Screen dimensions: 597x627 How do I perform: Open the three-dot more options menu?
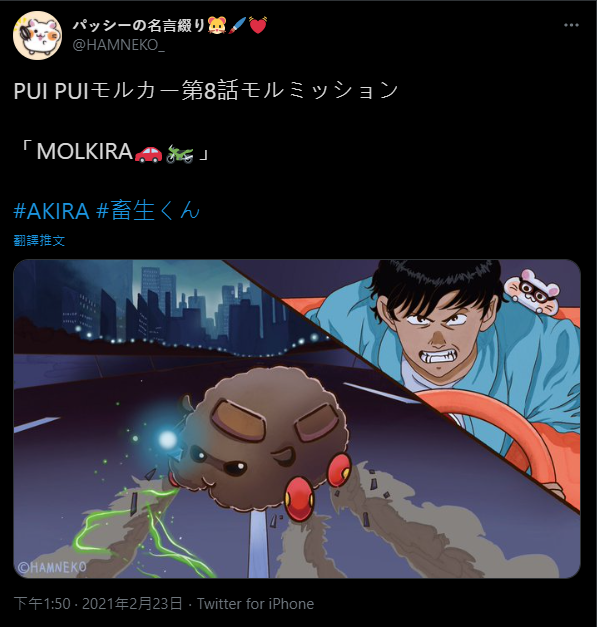click(571, 25)
